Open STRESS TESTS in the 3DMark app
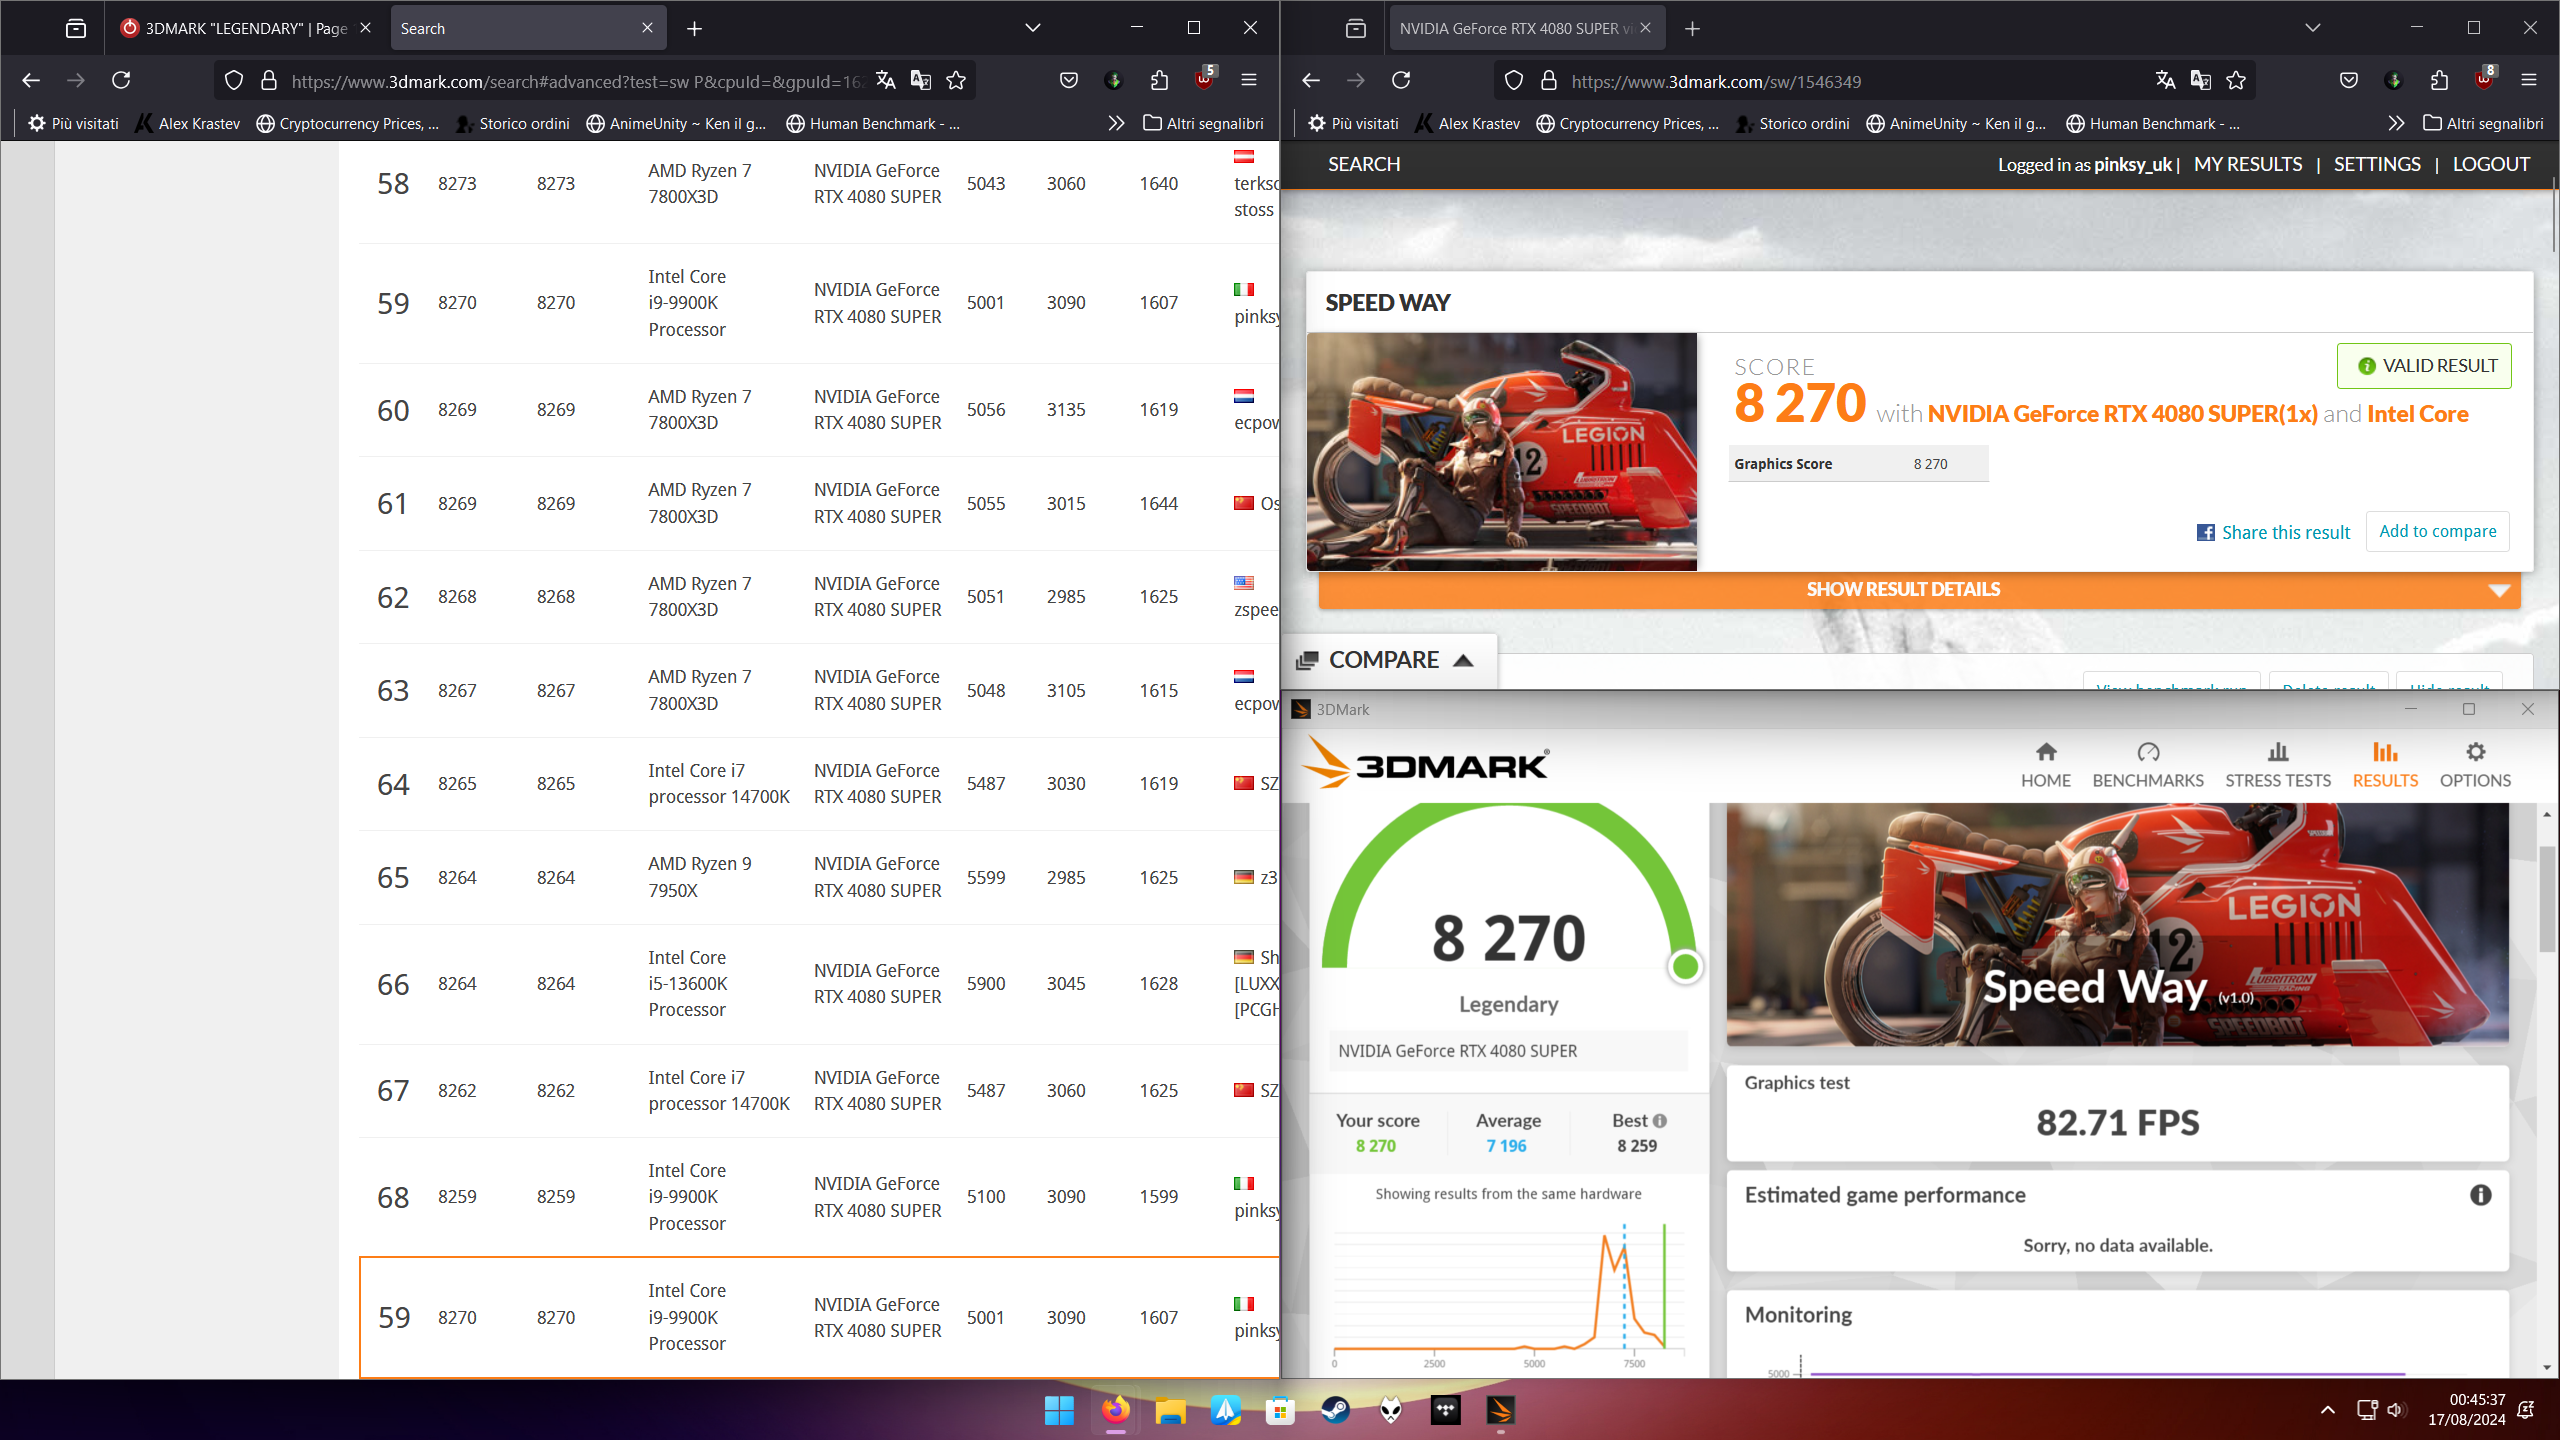This screenshot has height=1440, width=2560. (2277, 765)
